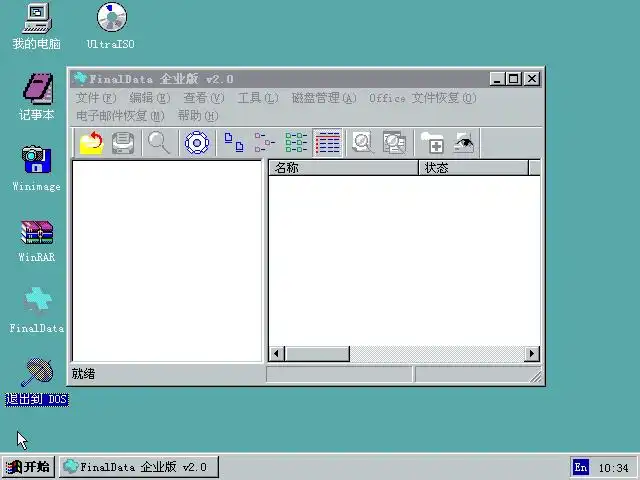Open the 文件(F) menu
Viewport: 640px width, 480px height.
(x=96, y=98)
